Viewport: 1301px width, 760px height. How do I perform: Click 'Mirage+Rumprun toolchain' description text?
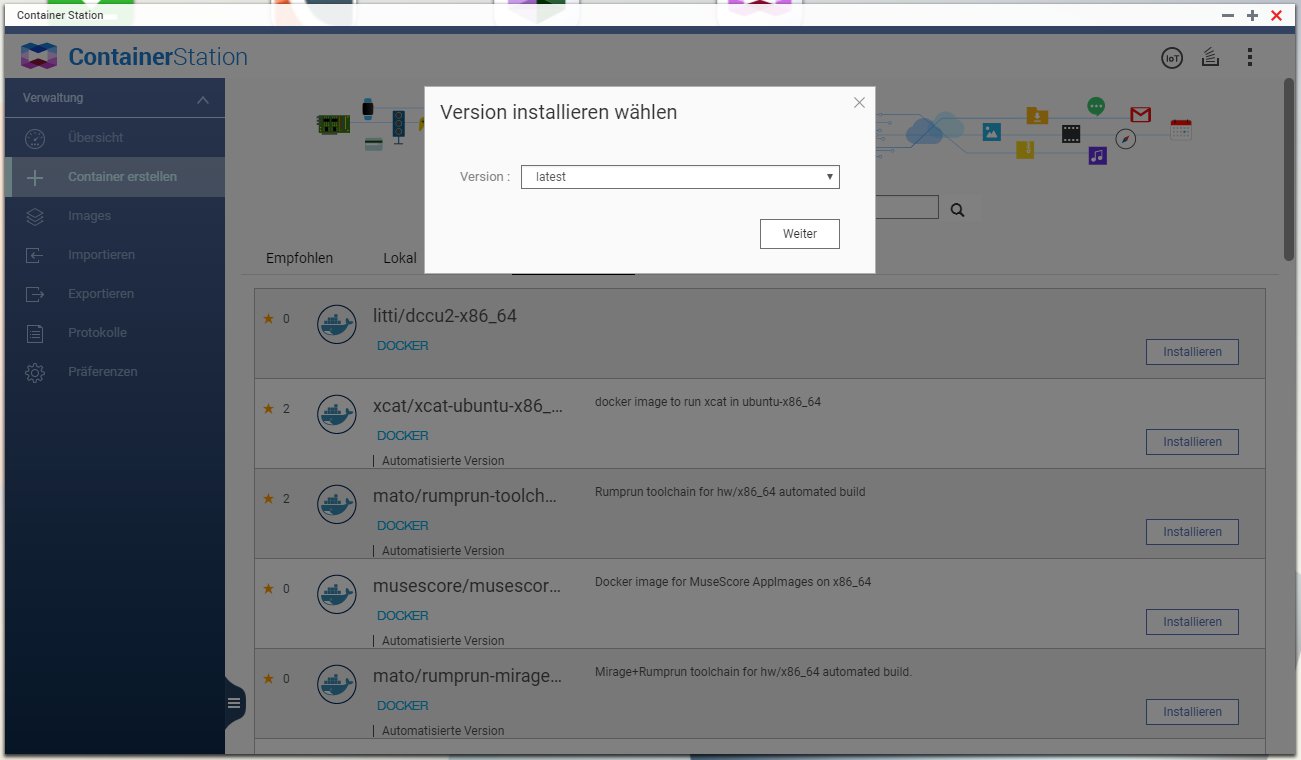click(x=753, y=672)
